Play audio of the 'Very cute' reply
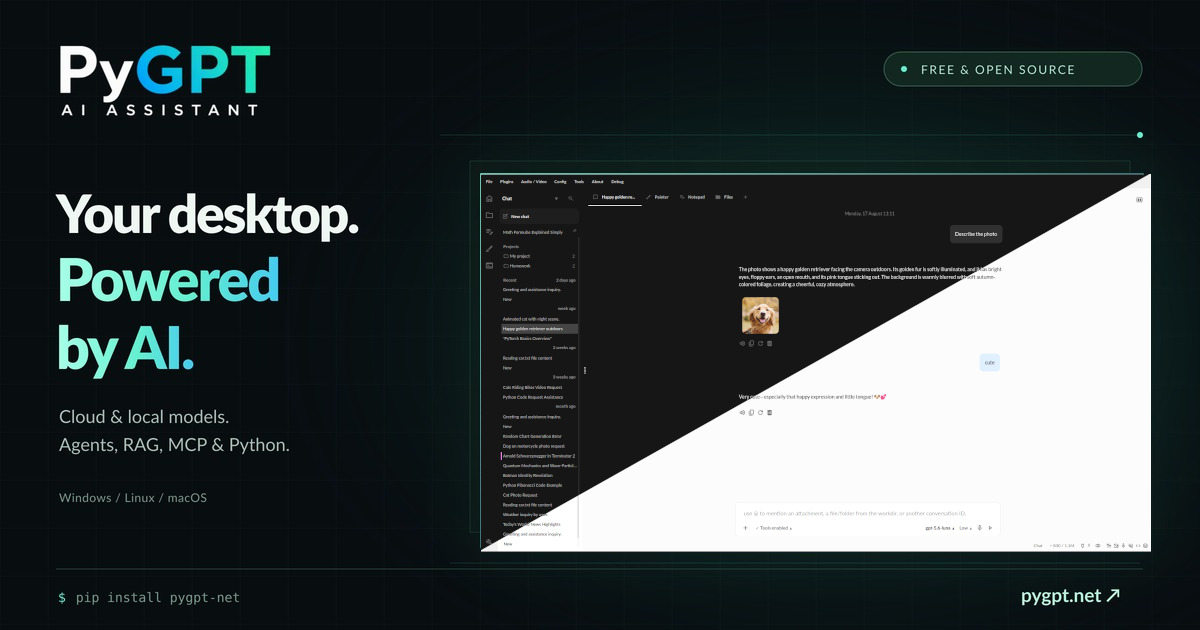The image size is (1200, 630). pyautogui.click(x=742, y=412)
